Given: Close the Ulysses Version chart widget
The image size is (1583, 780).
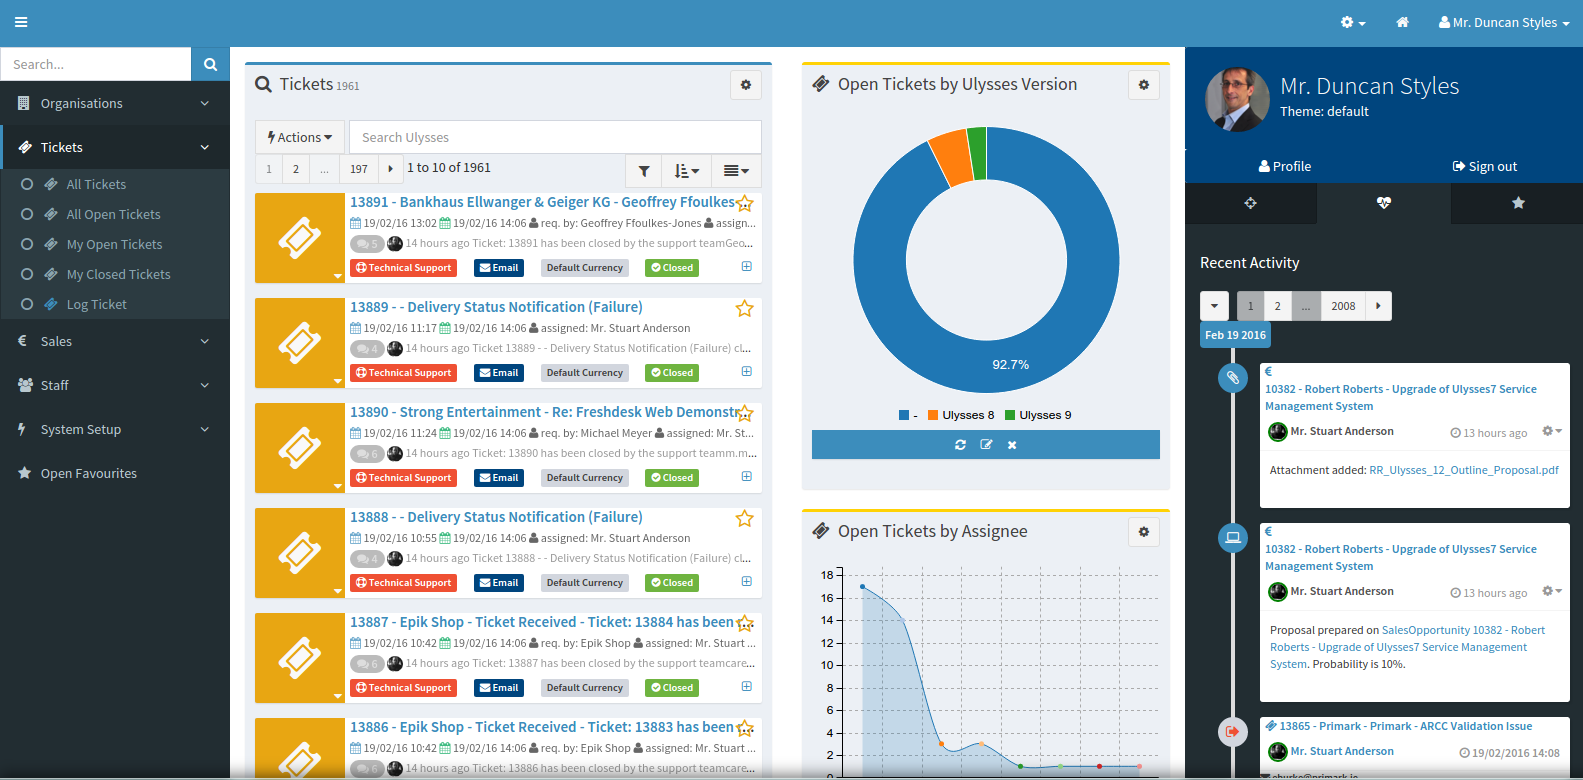Looking at the screenshot, I should (1012, 445).
